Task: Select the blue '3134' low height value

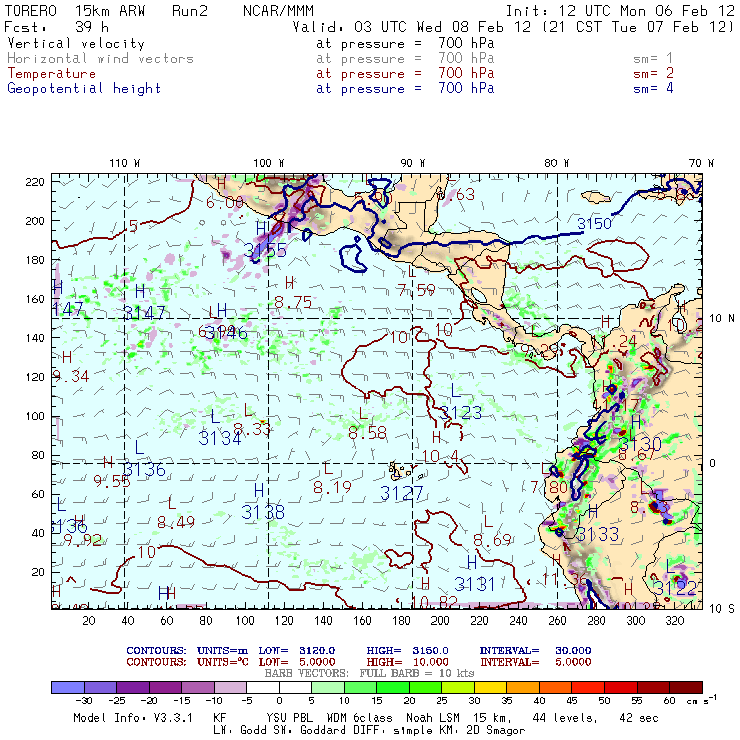Action: pos(220,438)
